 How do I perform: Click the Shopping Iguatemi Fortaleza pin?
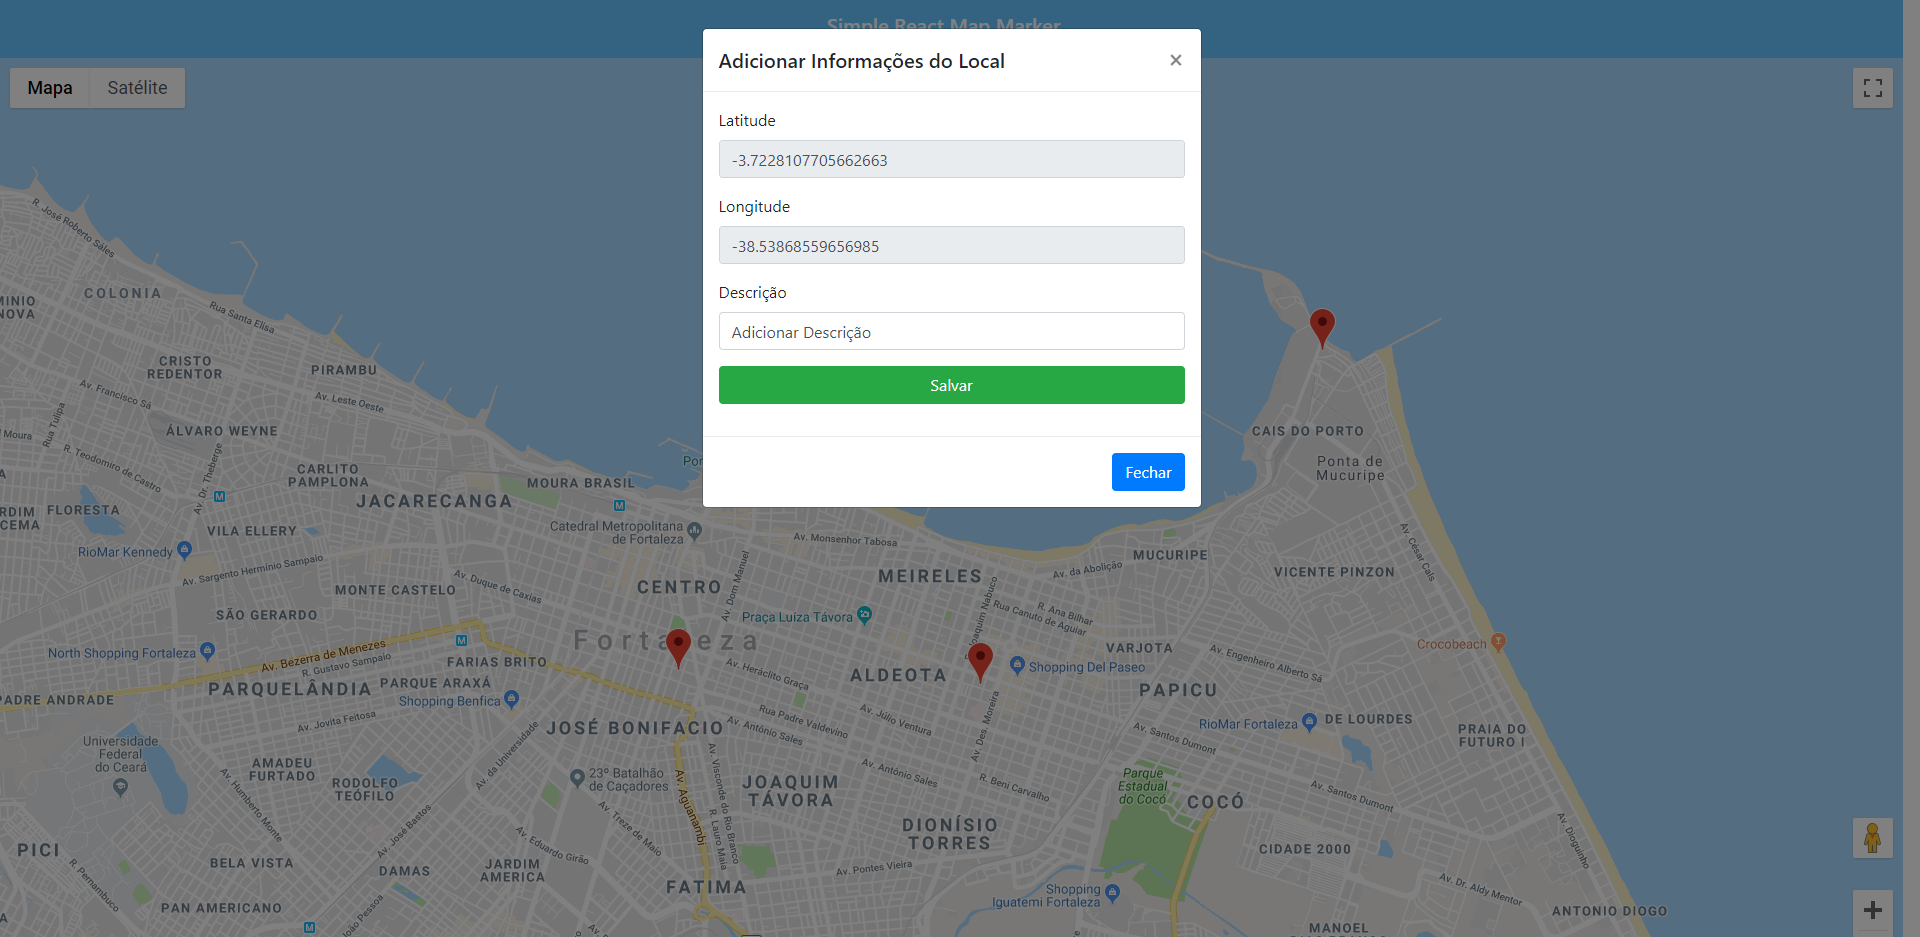click(x=1112, y=893)
